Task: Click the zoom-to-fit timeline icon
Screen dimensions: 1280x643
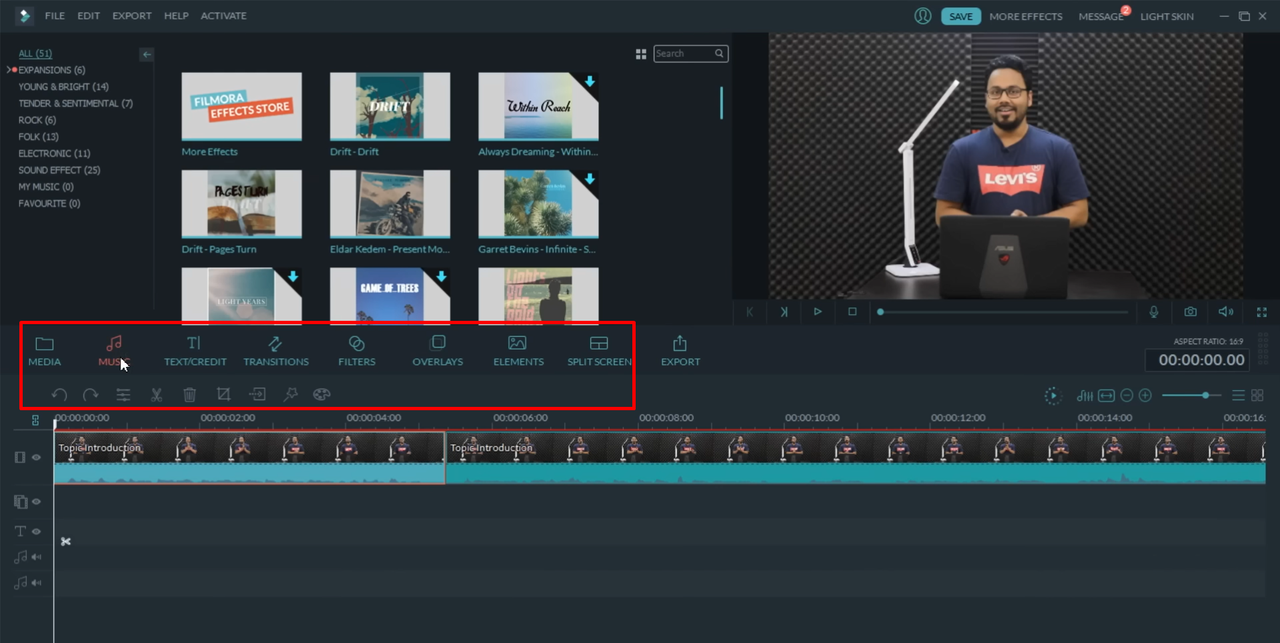Action: click(x=1106, y=396)
